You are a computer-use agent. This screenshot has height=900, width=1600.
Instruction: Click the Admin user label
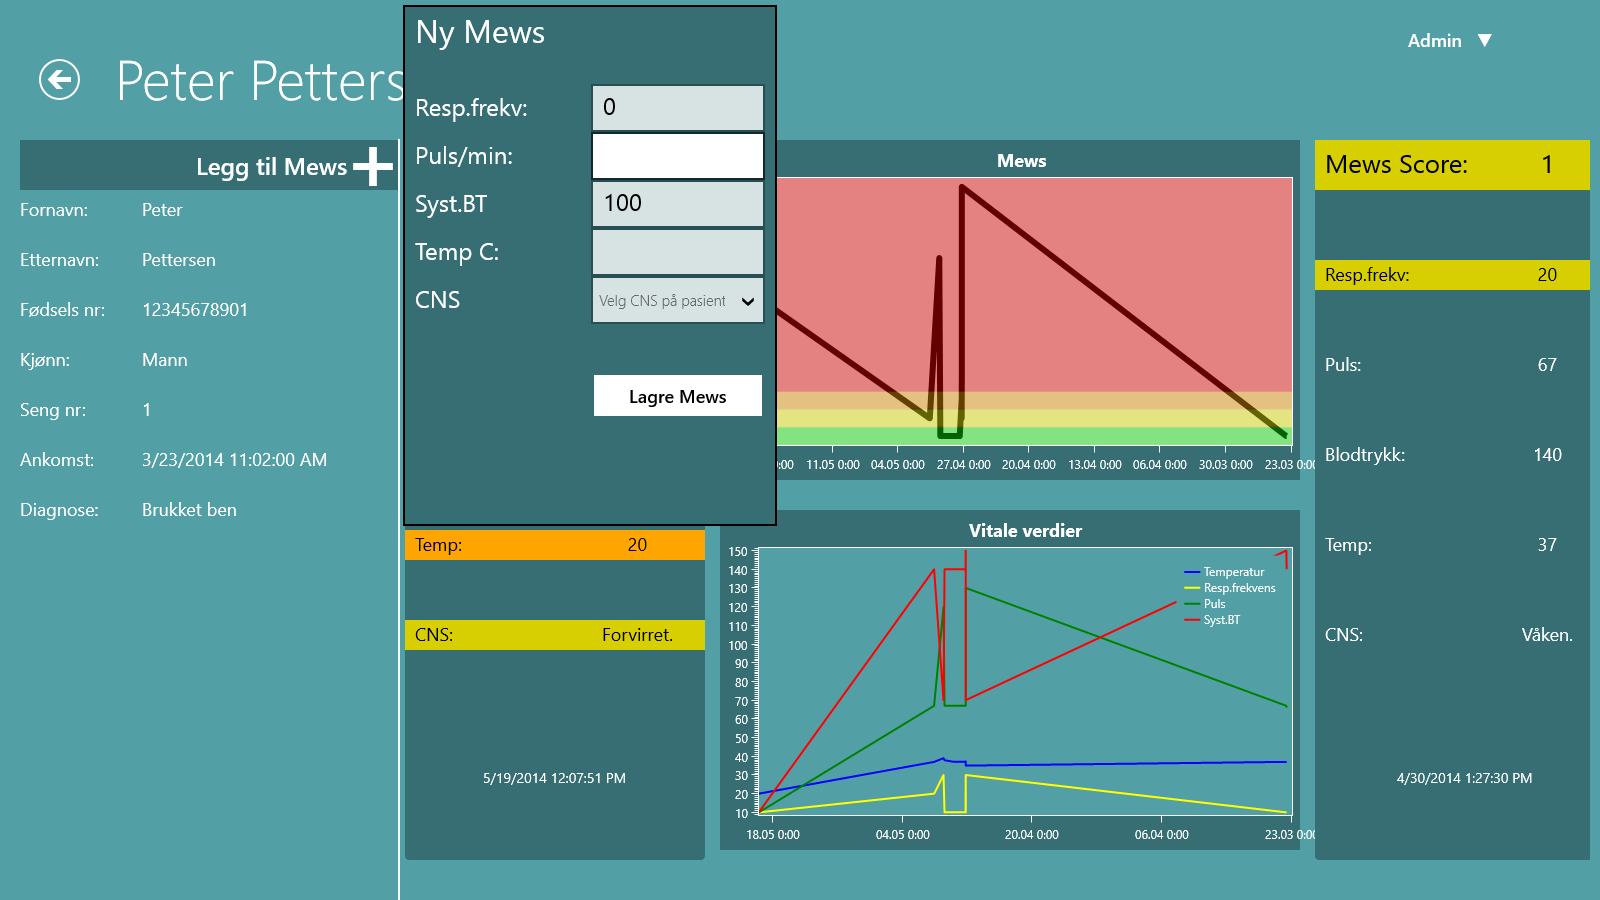pos(1434,41)
